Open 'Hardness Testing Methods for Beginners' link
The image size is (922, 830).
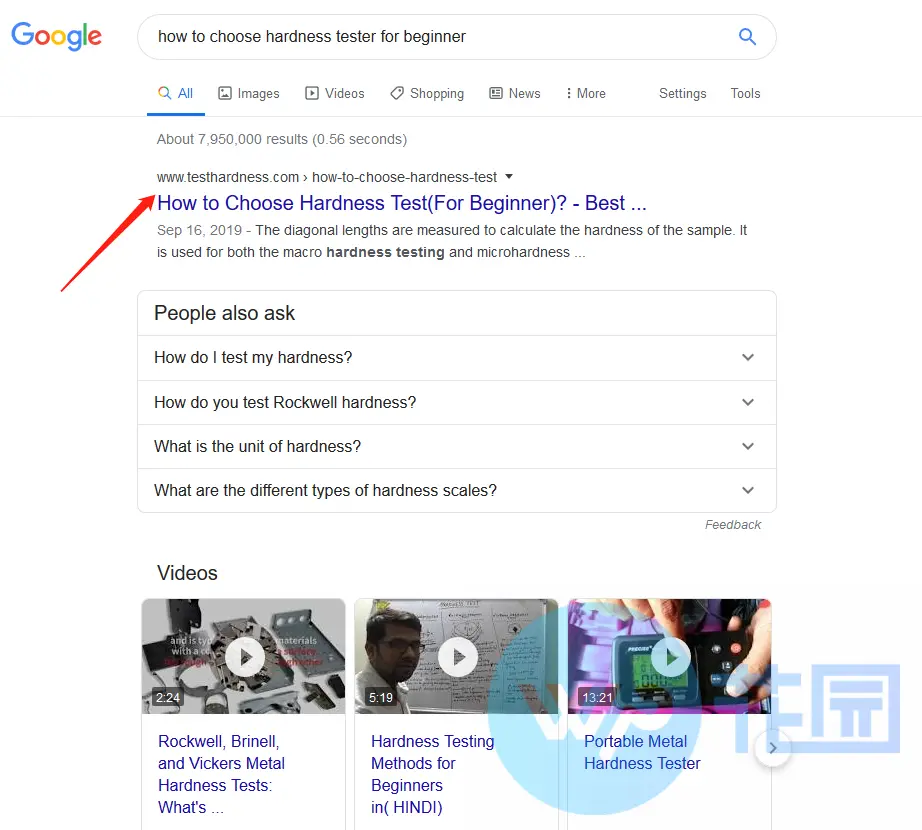(432, 774)
